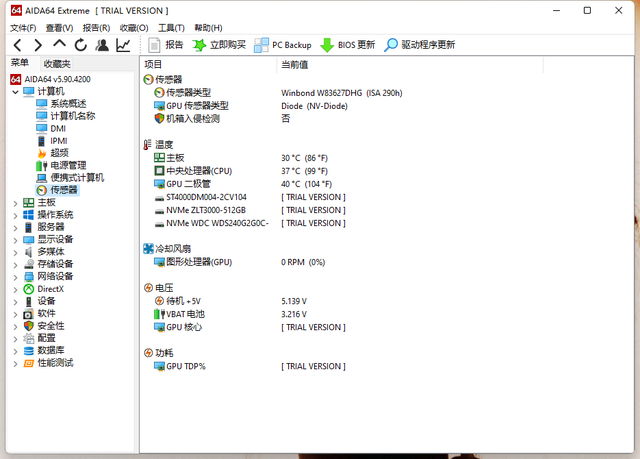This screenshot has width=640, height=459.
Task: Select the 图形处理器(GPU) fan row
Action: (240, 262)
